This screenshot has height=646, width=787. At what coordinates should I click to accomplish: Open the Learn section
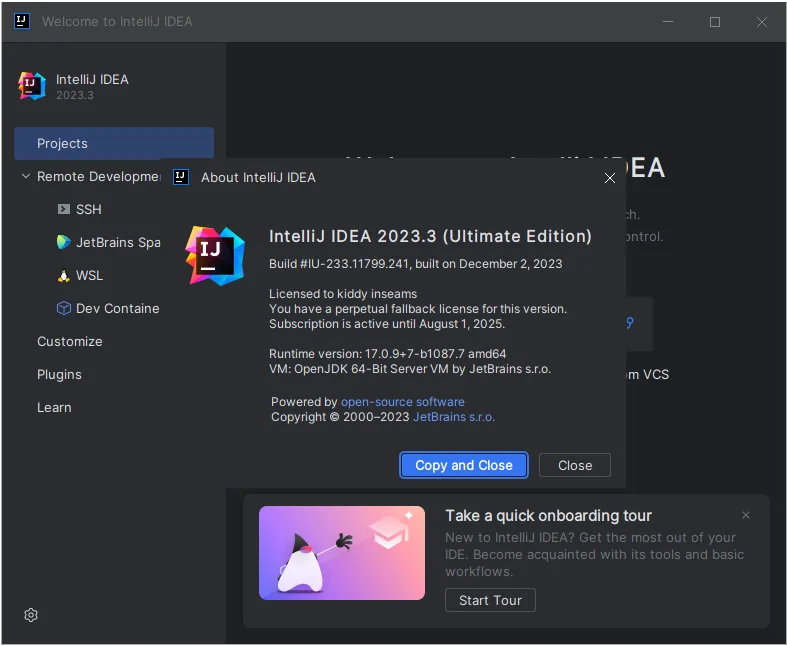pos(54,408)
